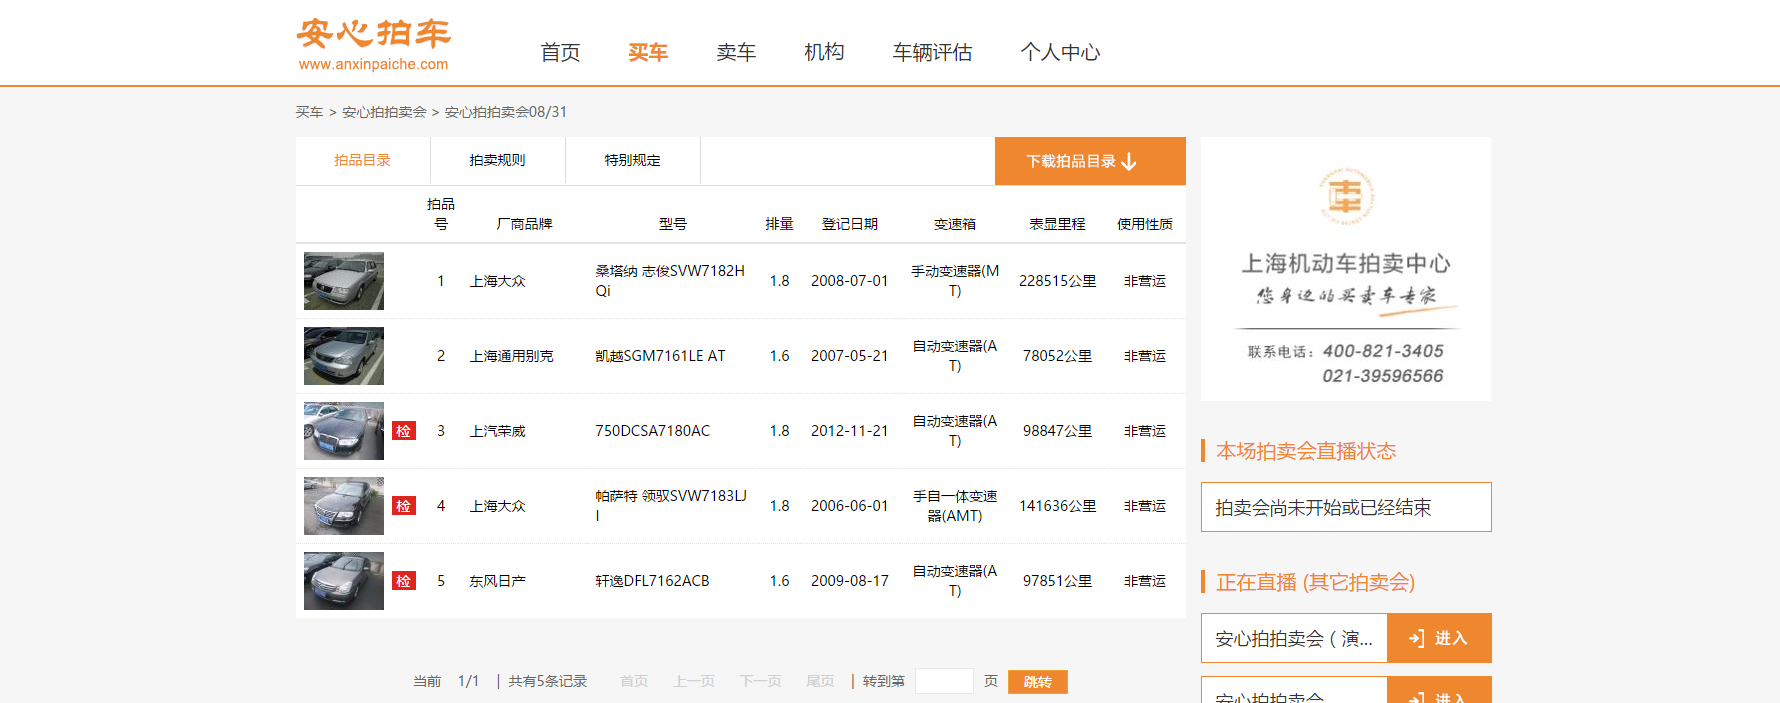
Task: Click the 上一页 pagination link
Action: [x=694, y=681]
